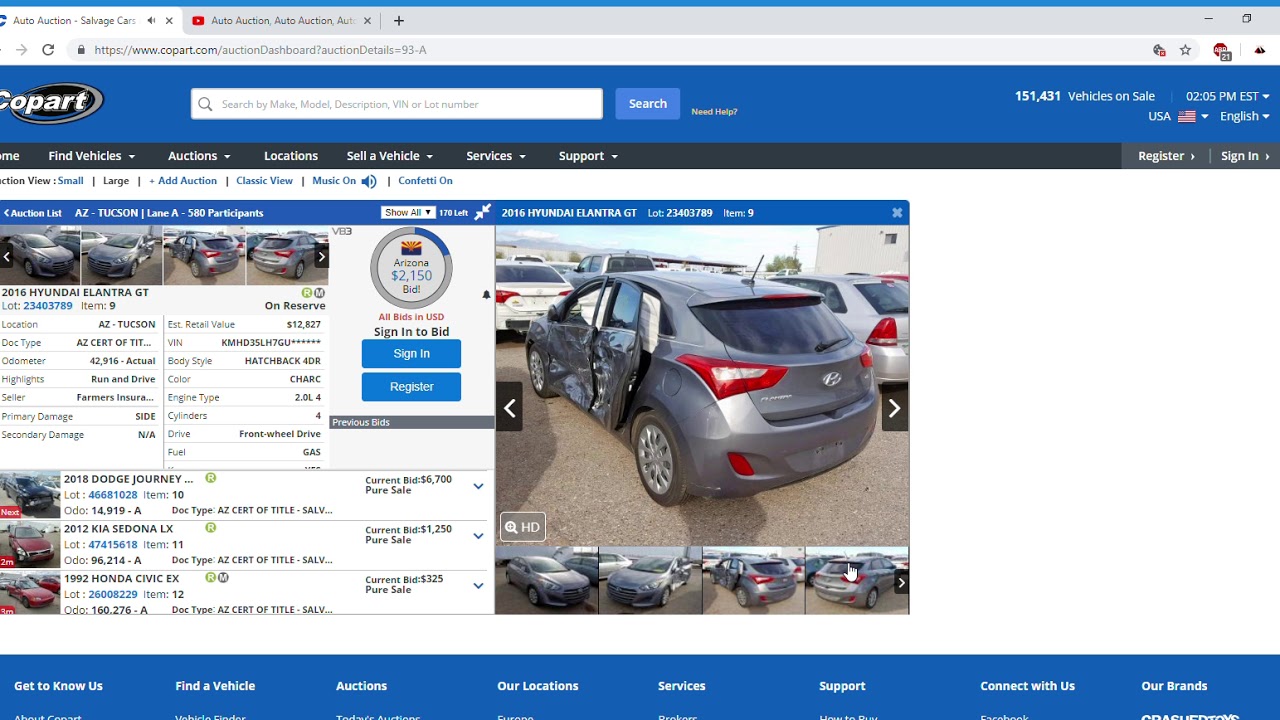
Task: Open the Support menu
Action: [588, 156]
